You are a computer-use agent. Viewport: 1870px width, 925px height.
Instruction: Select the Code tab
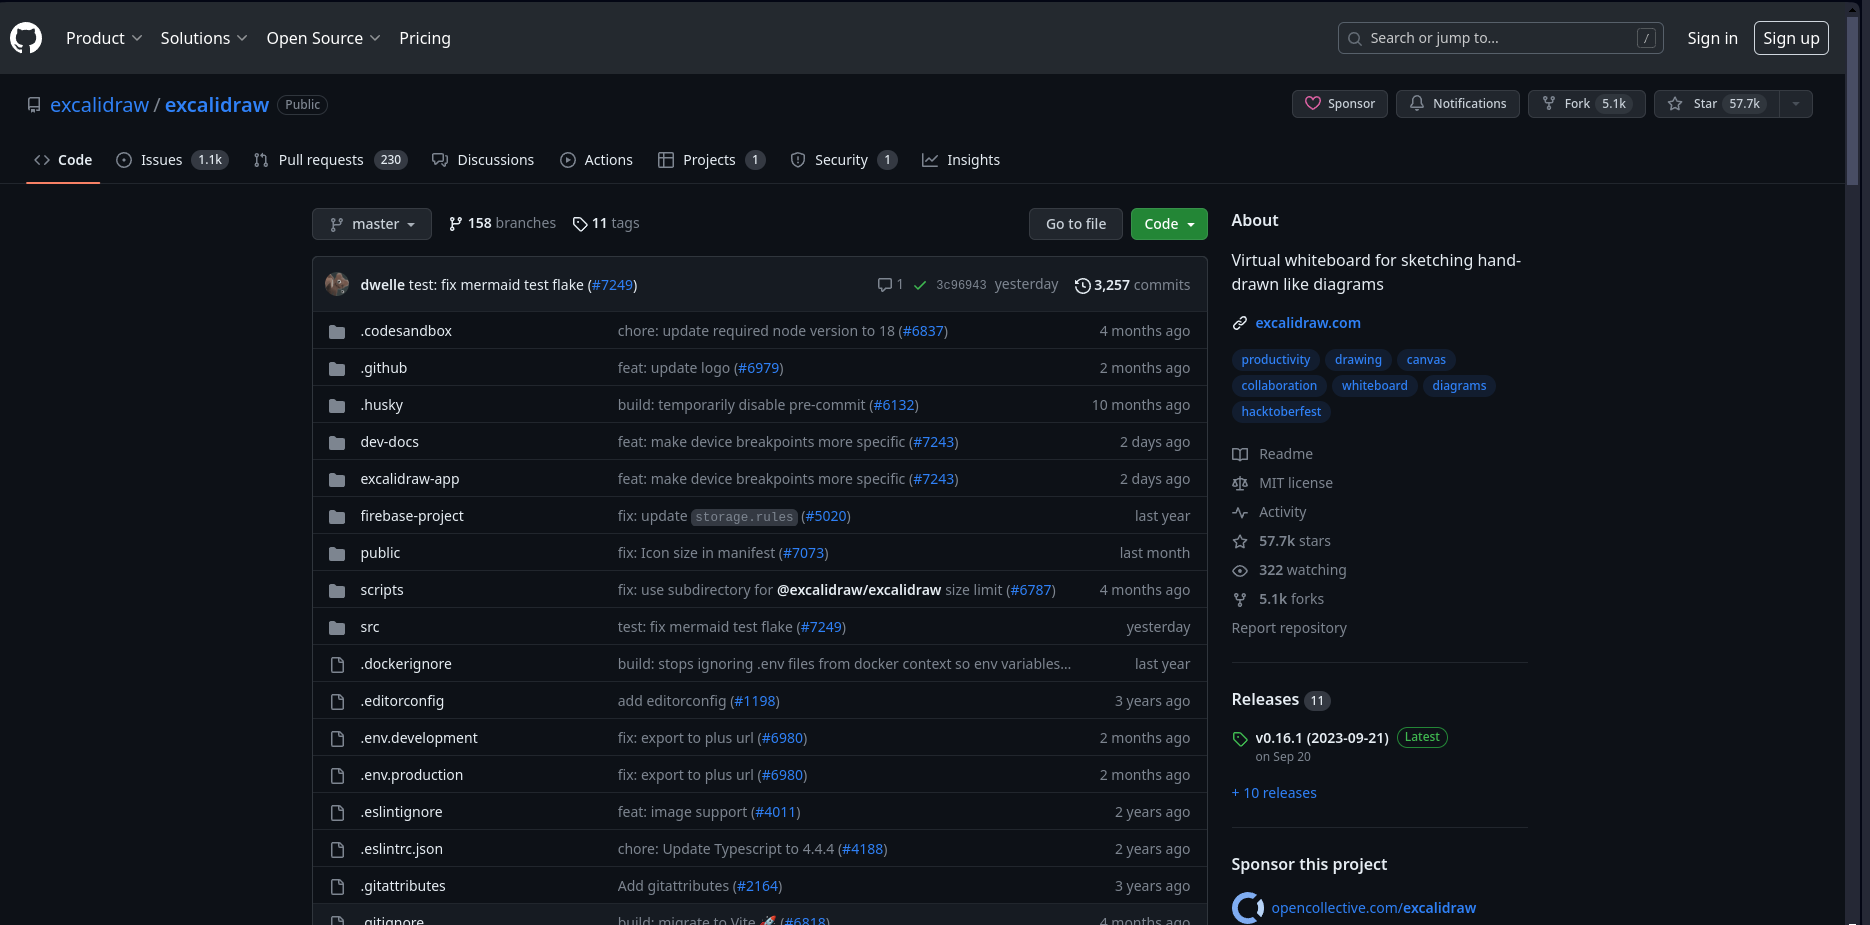(x=63, y=160)
